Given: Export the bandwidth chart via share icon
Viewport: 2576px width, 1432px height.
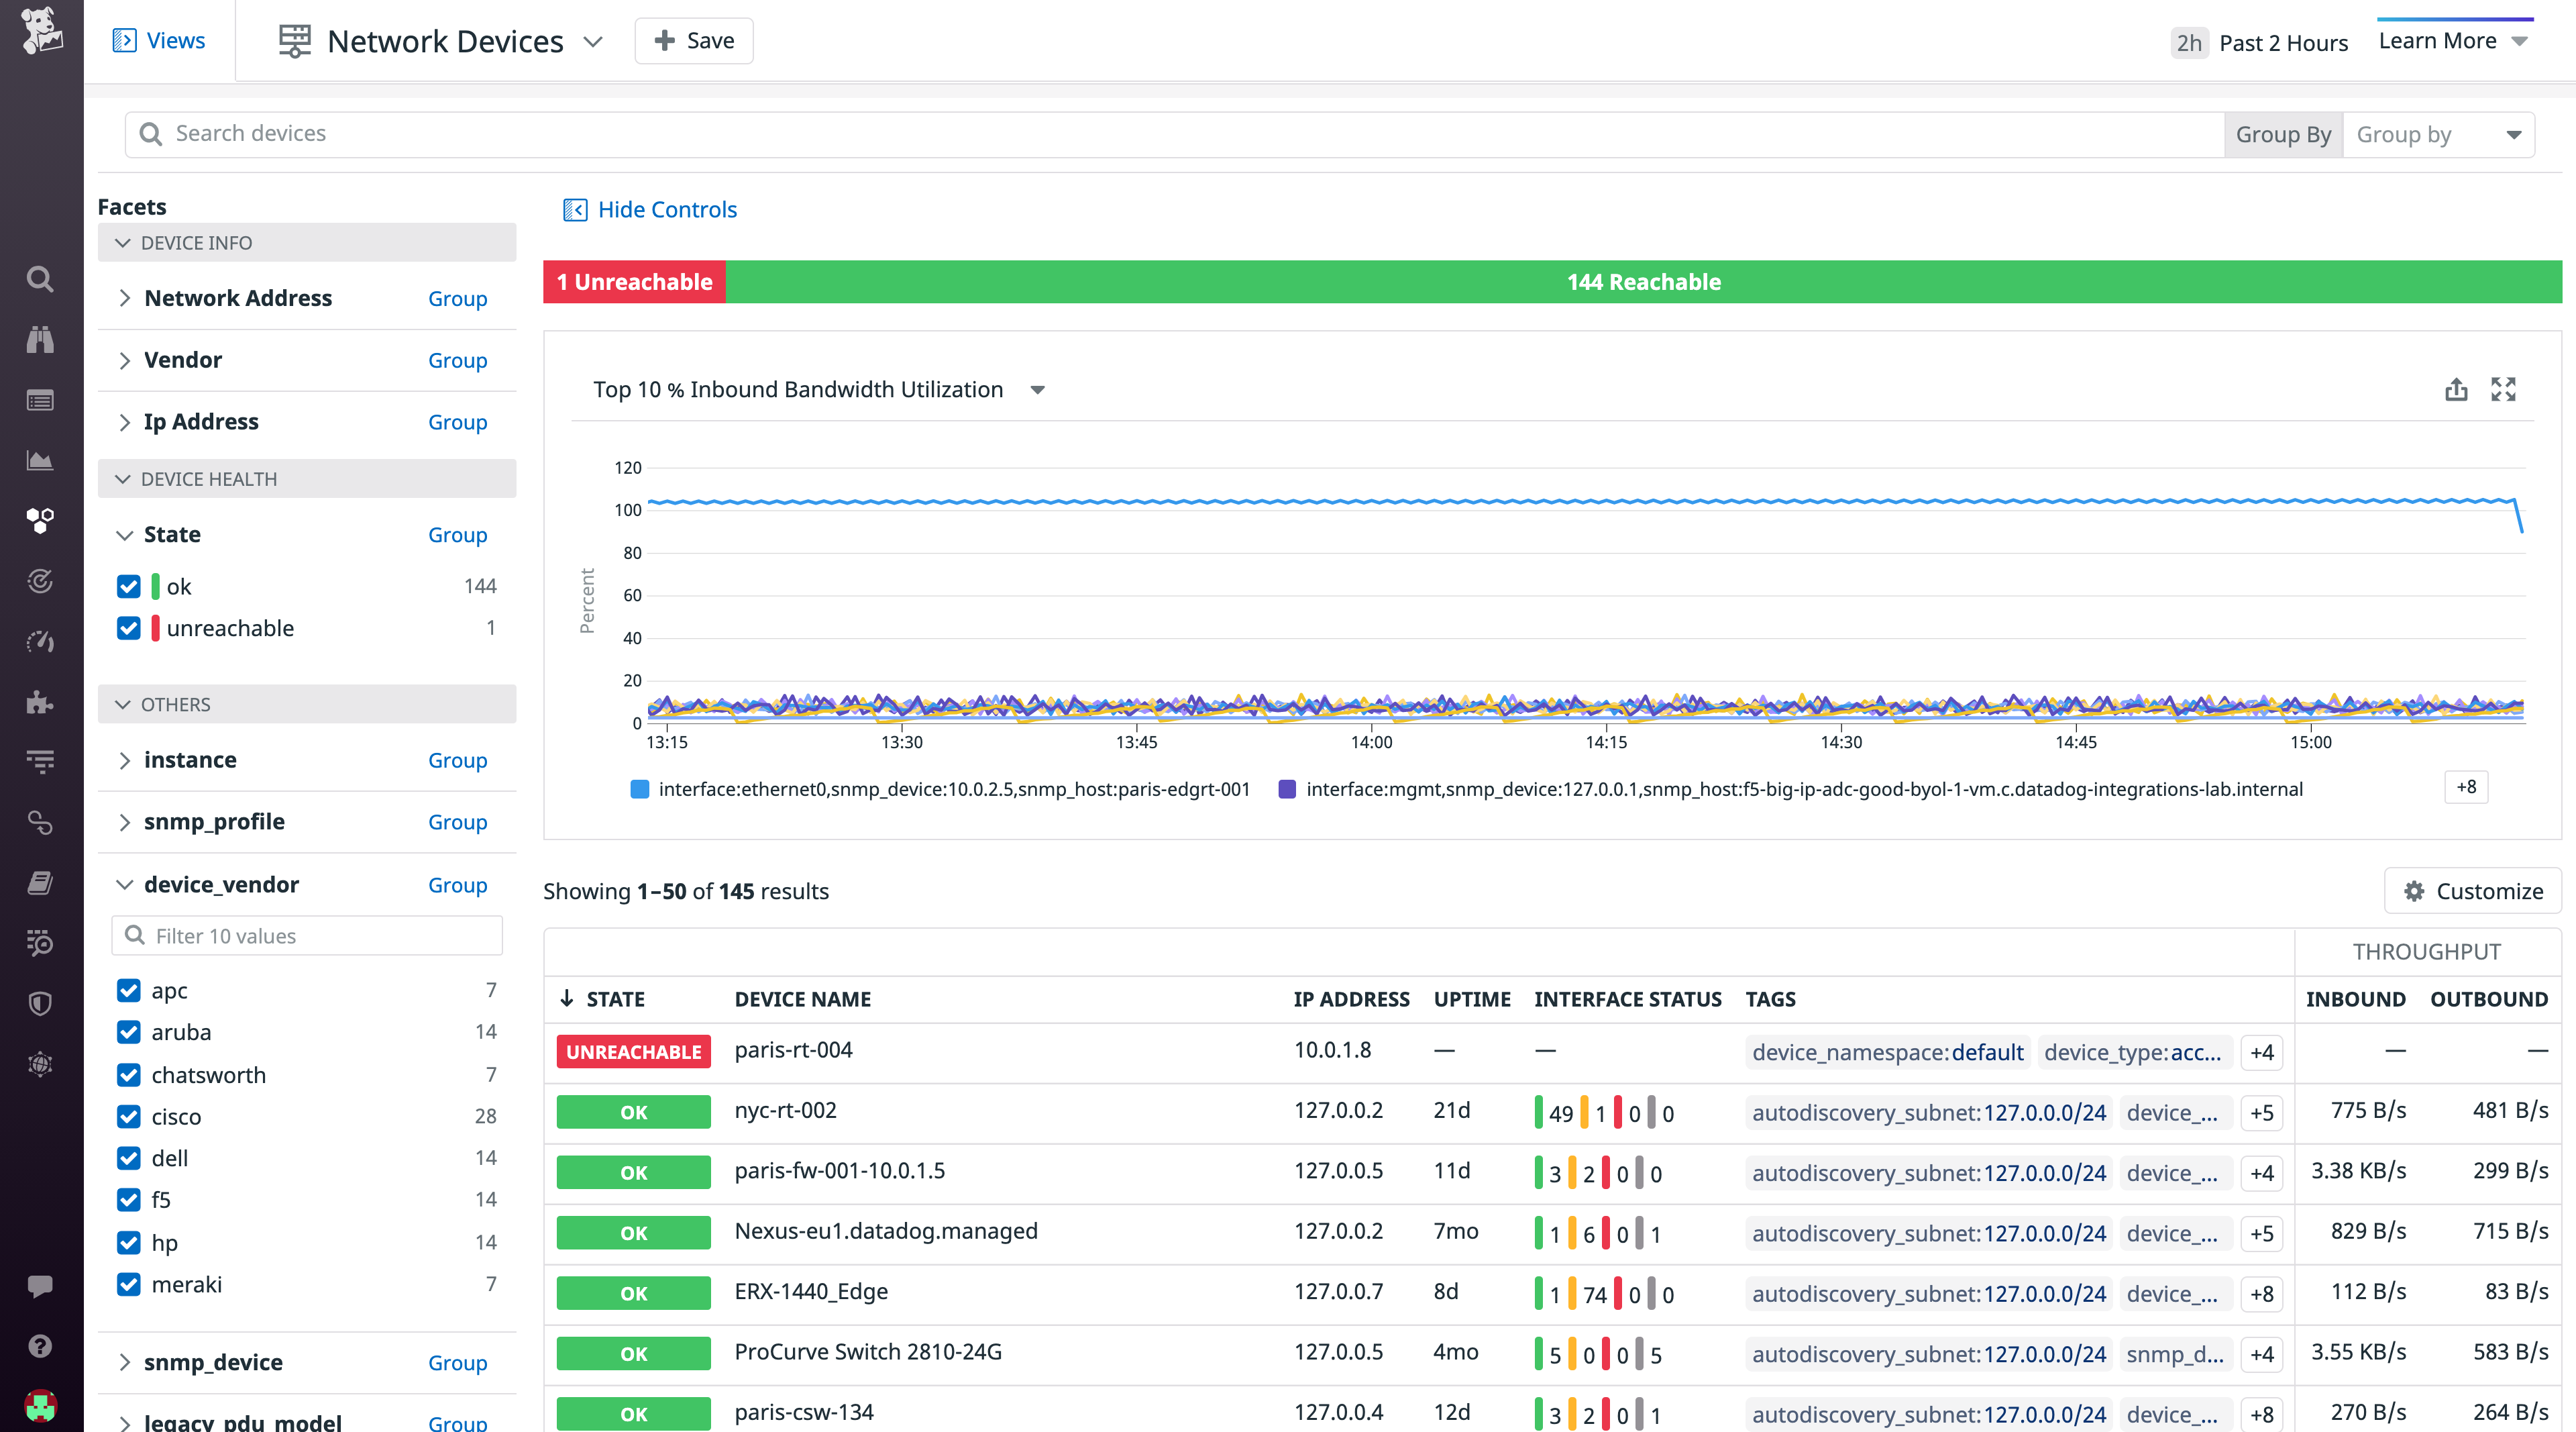Looking at the screenshot, I should pyautogui.click(x=2456, y=389).
